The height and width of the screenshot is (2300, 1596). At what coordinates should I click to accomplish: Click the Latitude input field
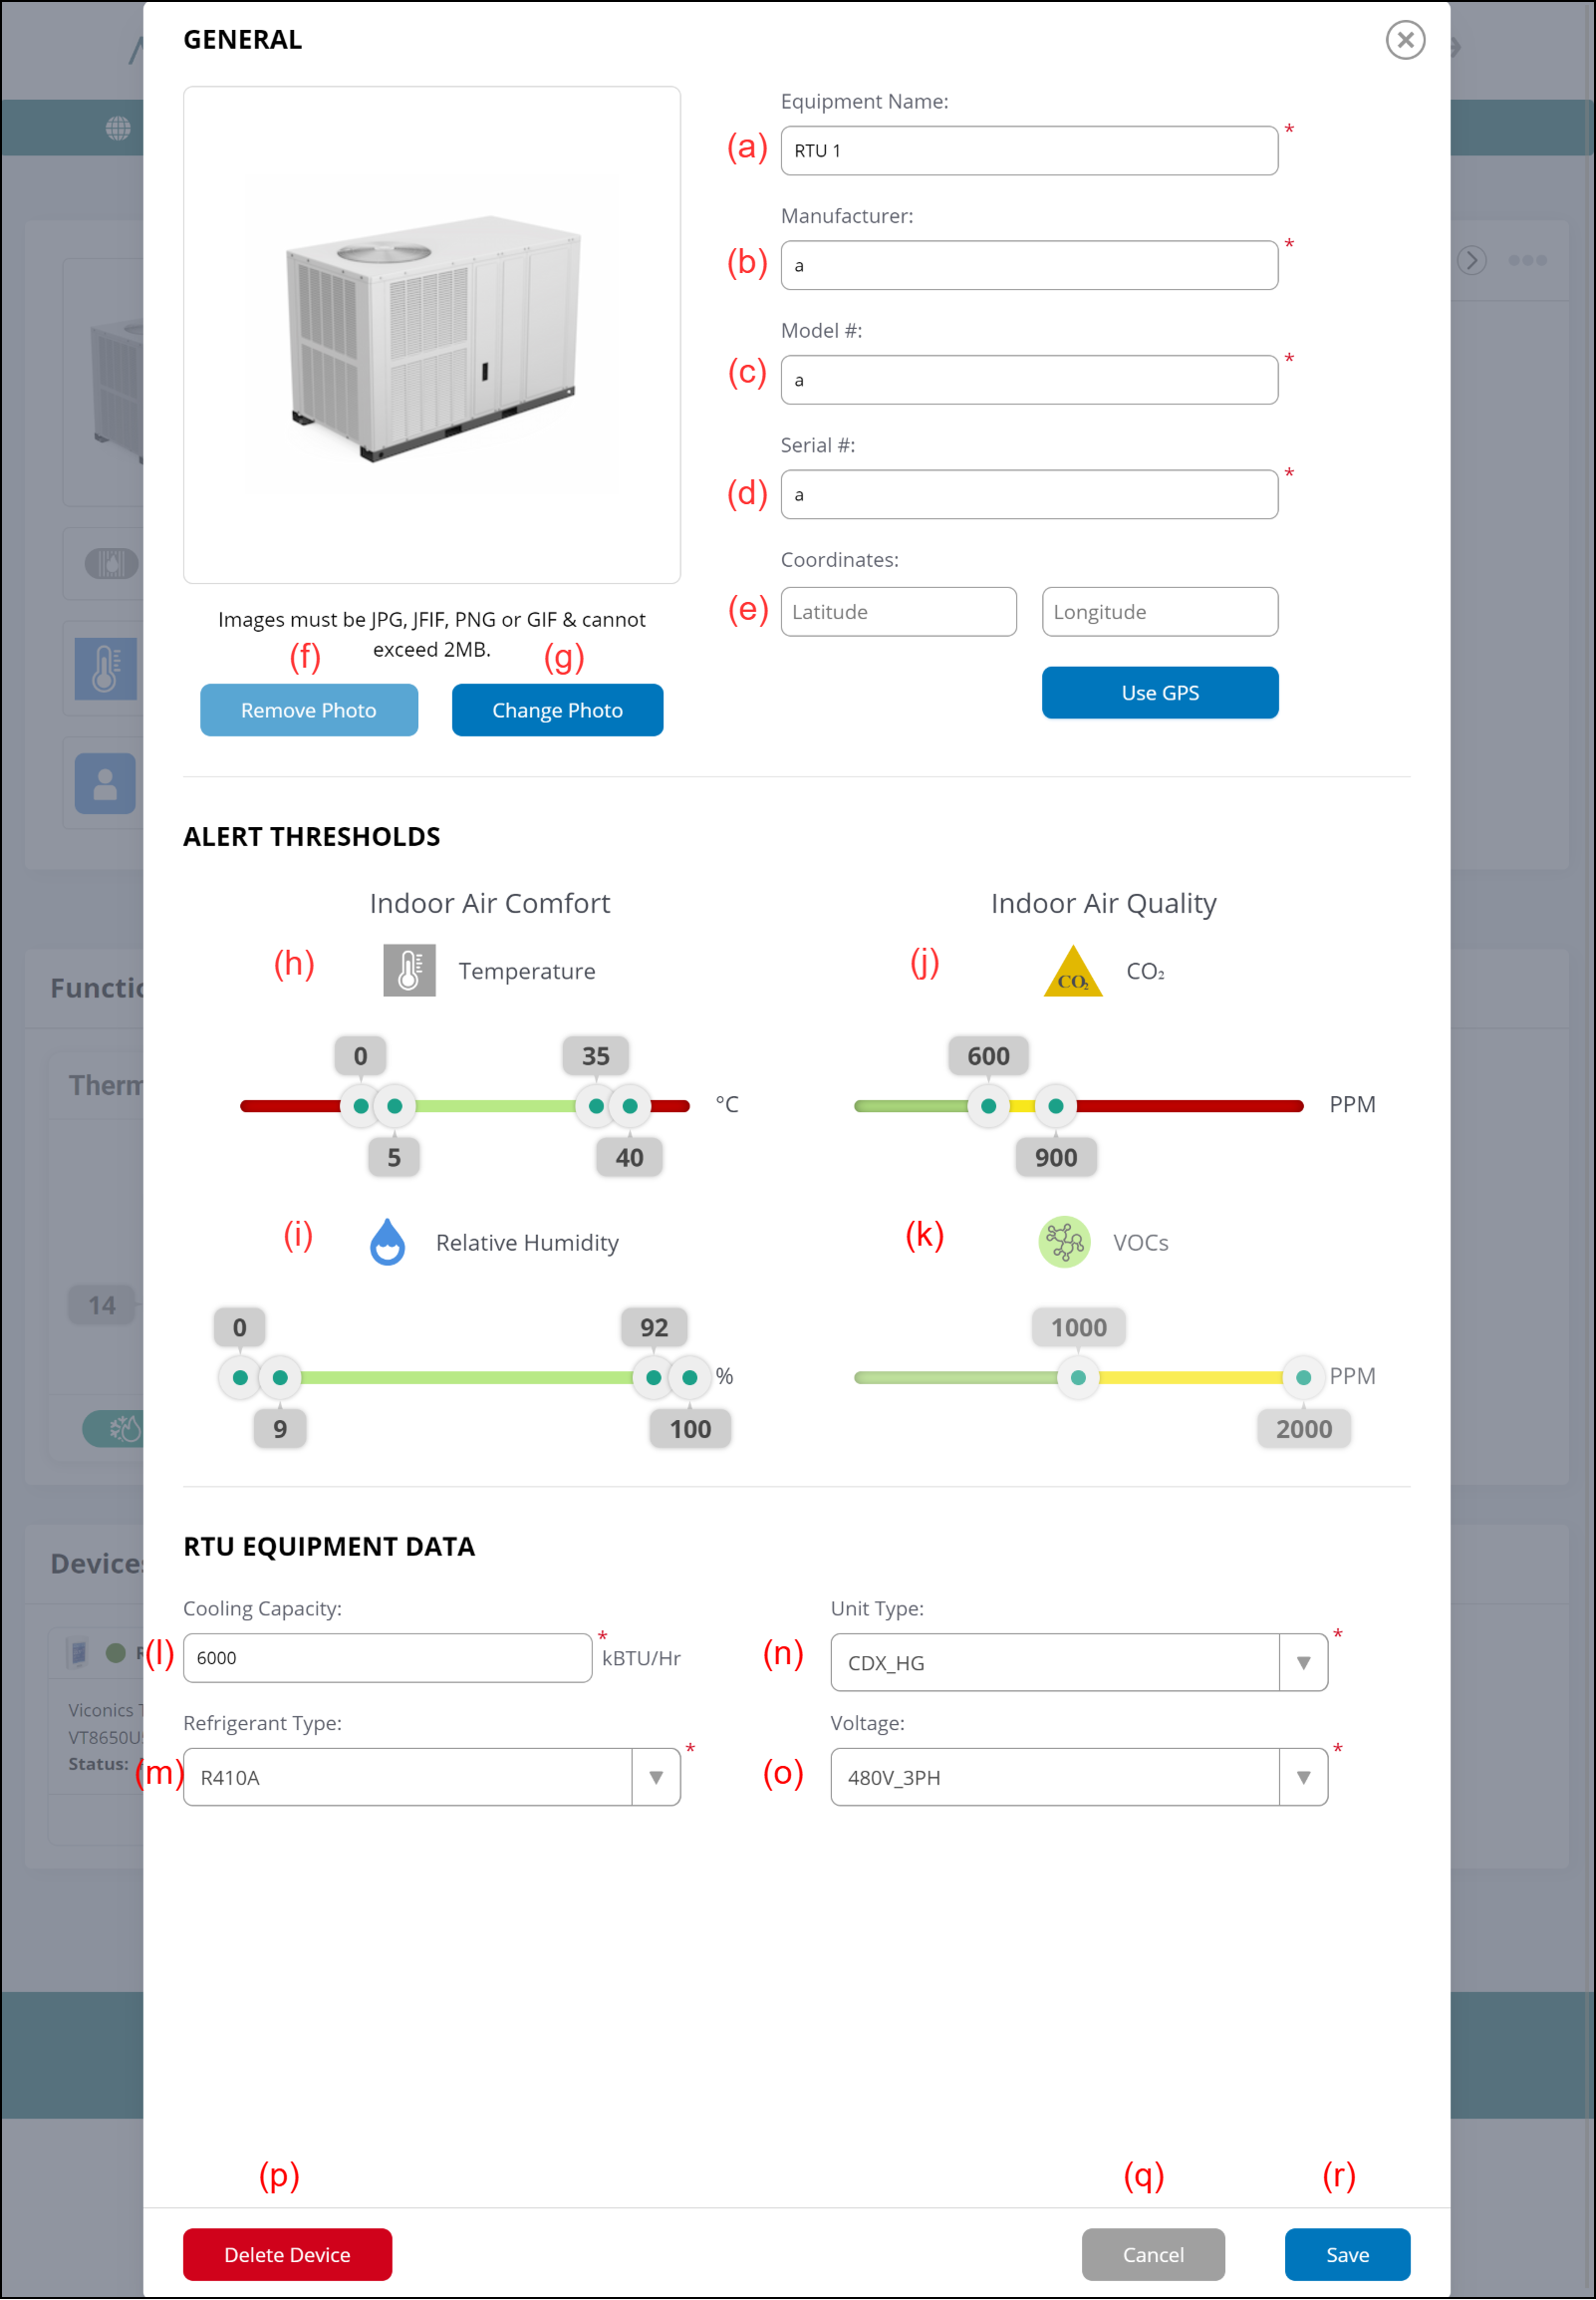pos(897,612)
